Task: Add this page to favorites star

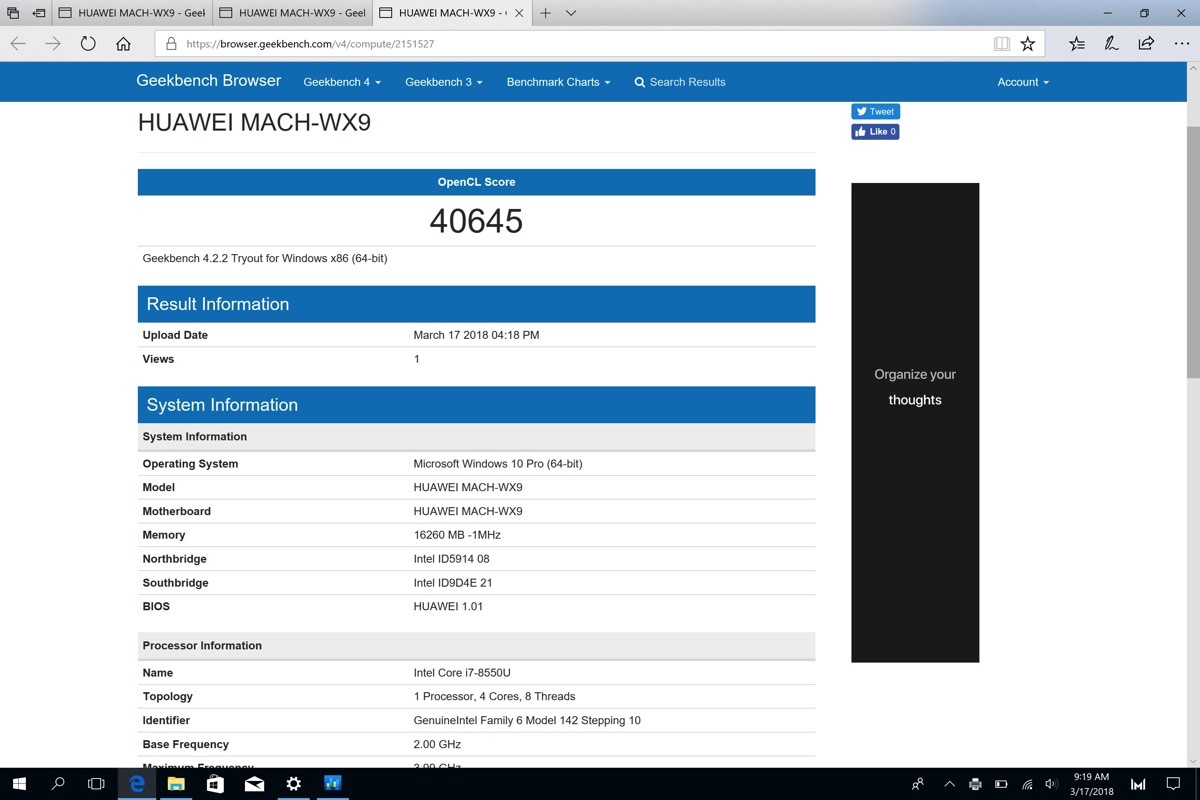Action: tap(1027, 44)
